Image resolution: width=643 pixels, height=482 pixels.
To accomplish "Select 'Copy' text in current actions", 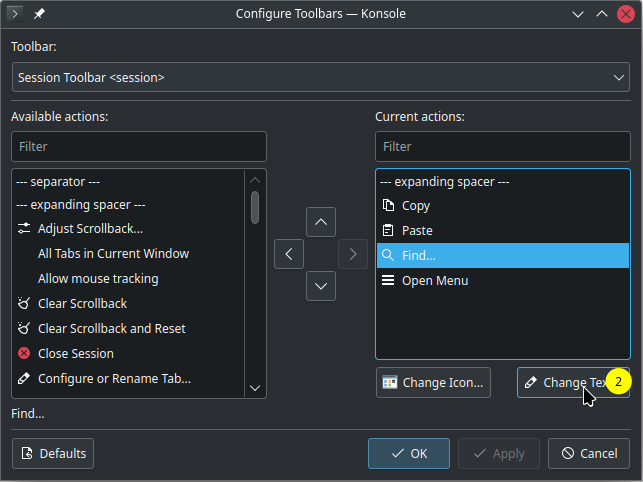I will click(x=416, y=206).
